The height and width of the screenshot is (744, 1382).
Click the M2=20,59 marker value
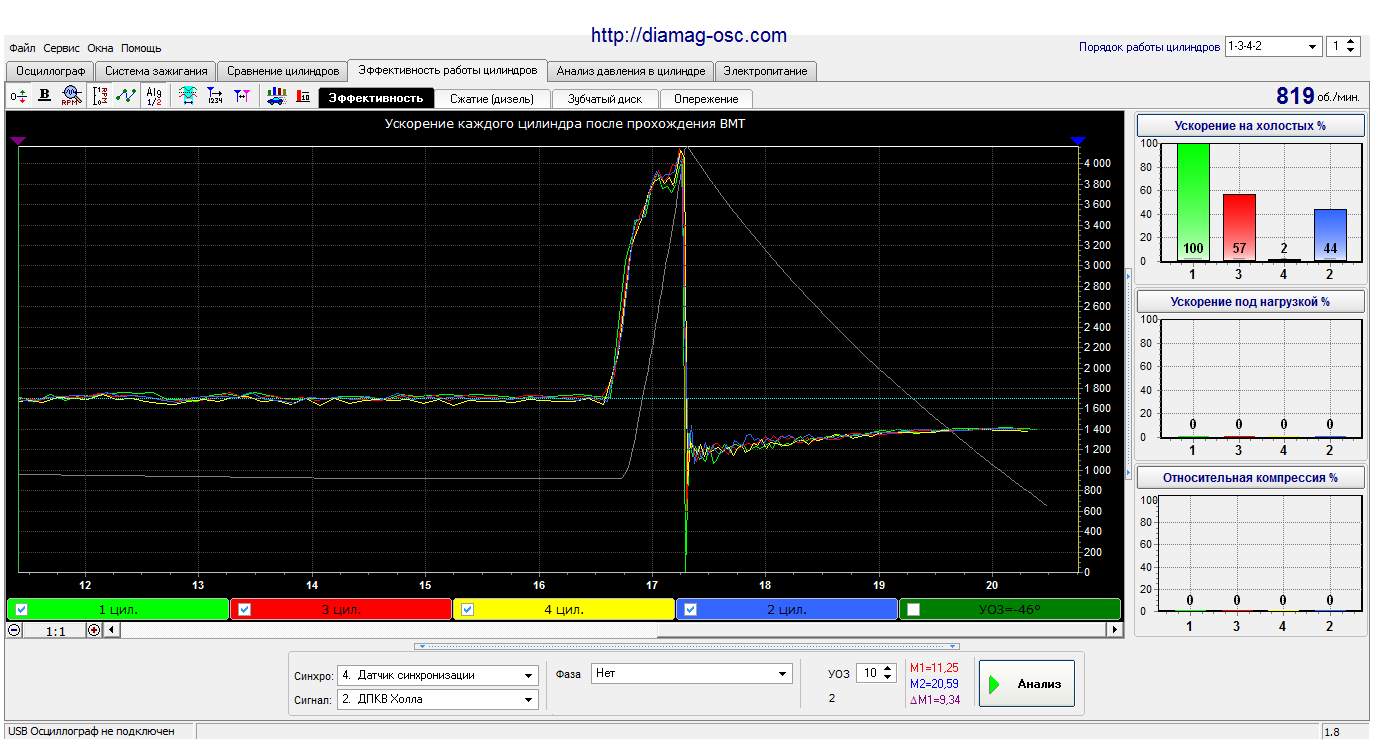[935, 683]
